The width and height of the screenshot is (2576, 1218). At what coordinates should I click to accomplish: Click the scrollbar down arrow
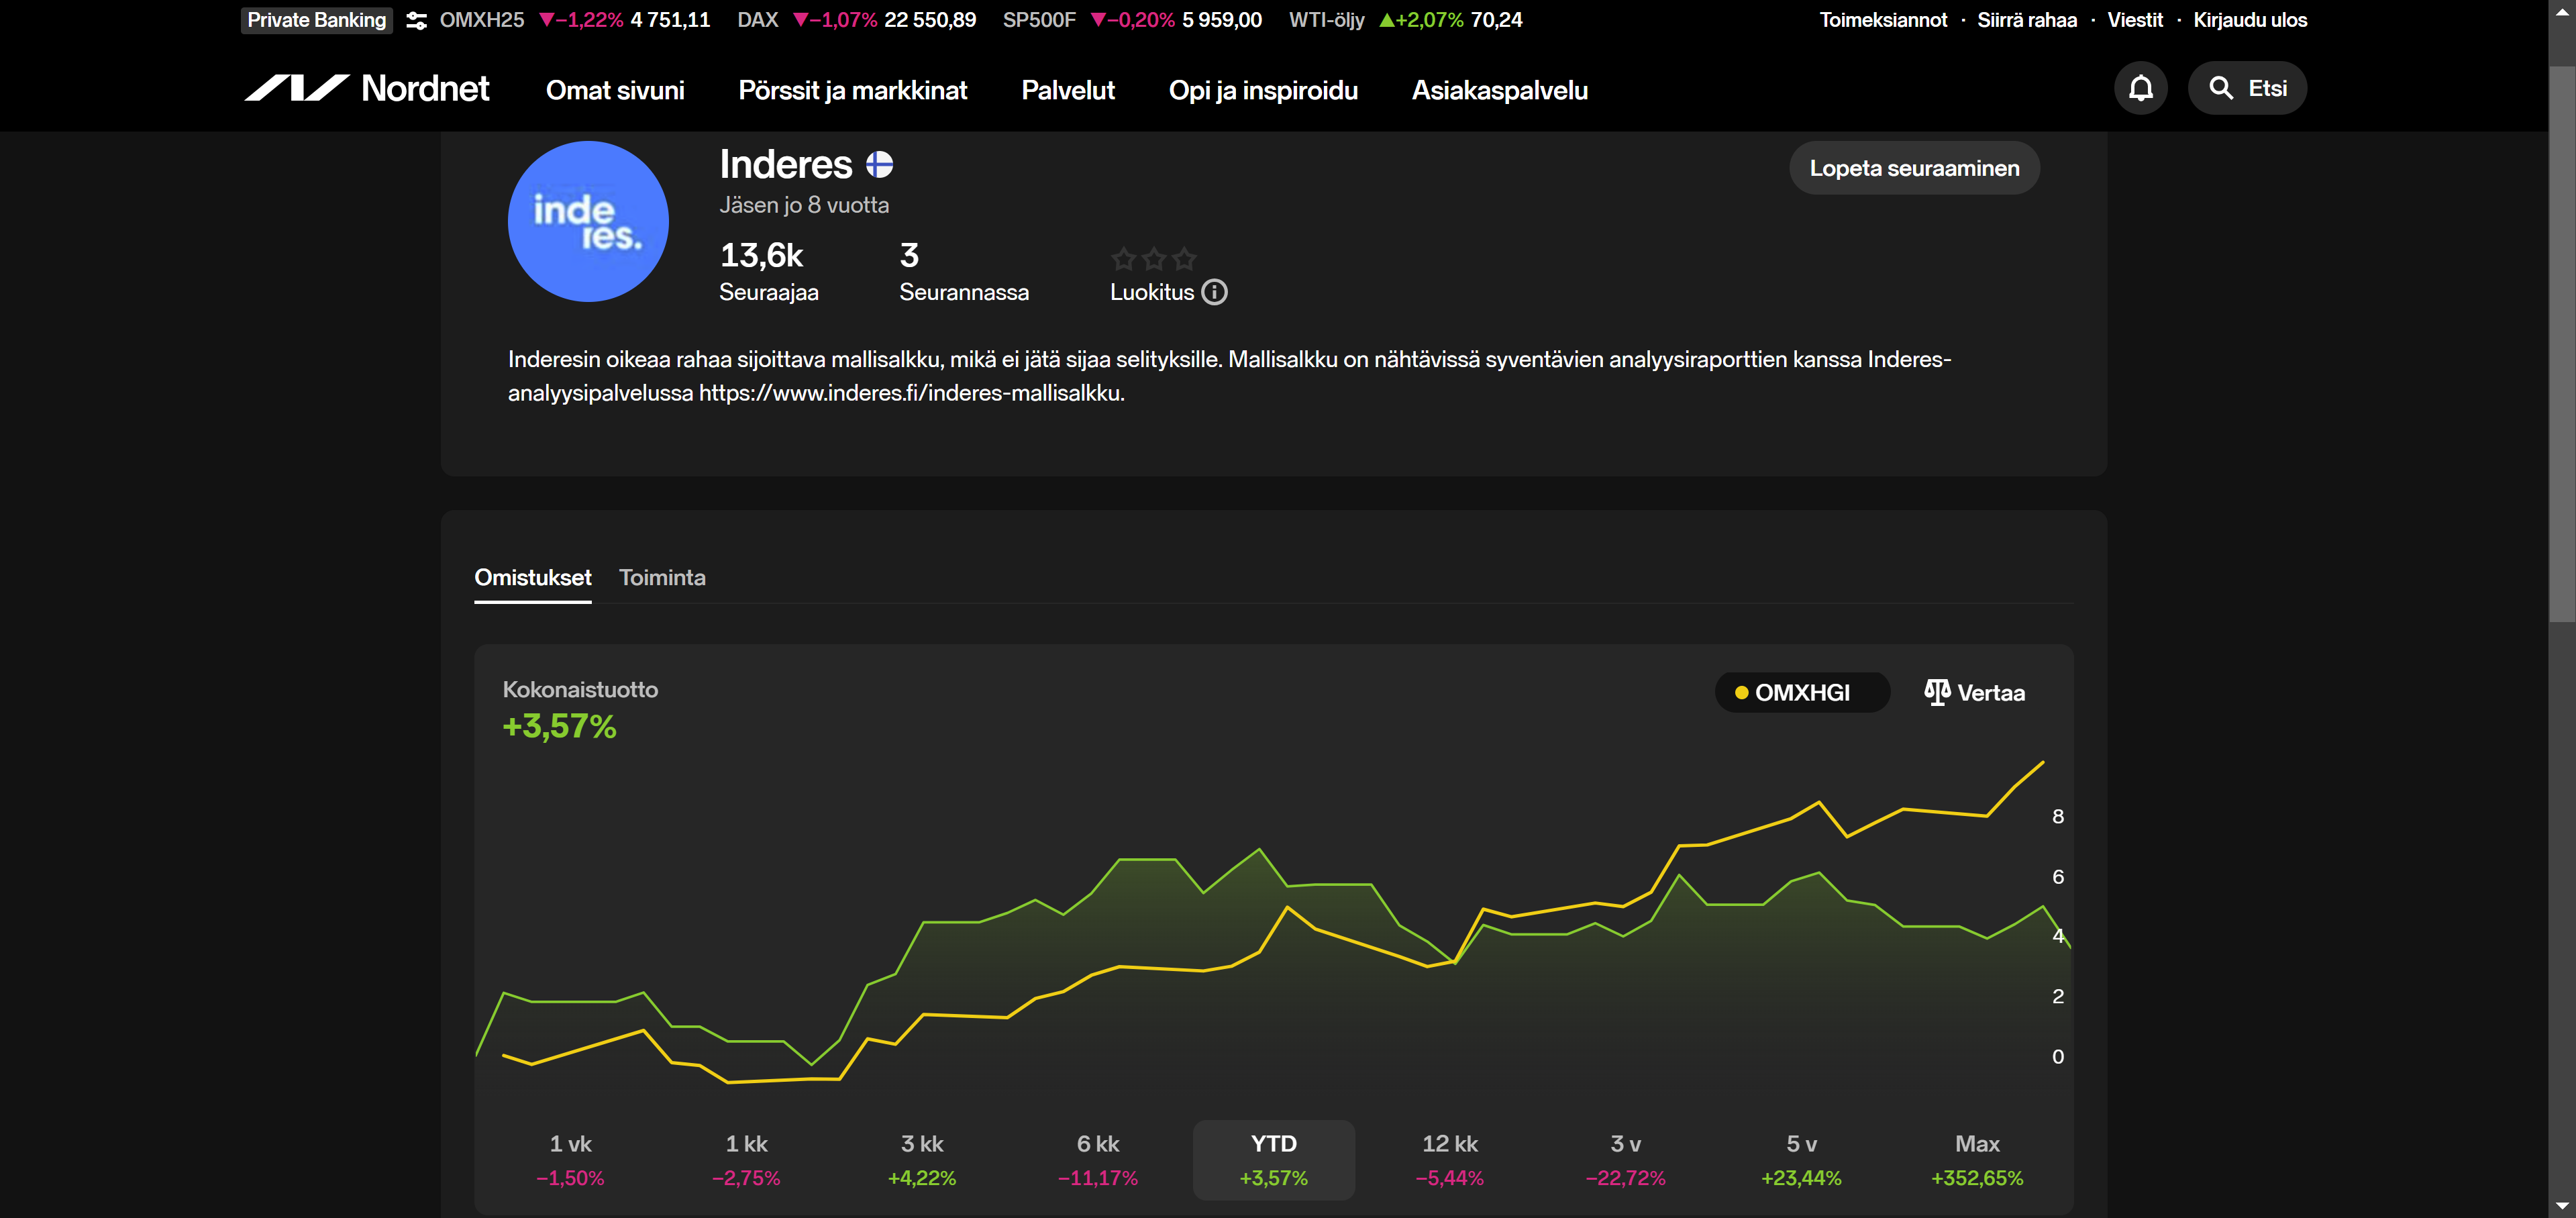tap(2562, 1207)
